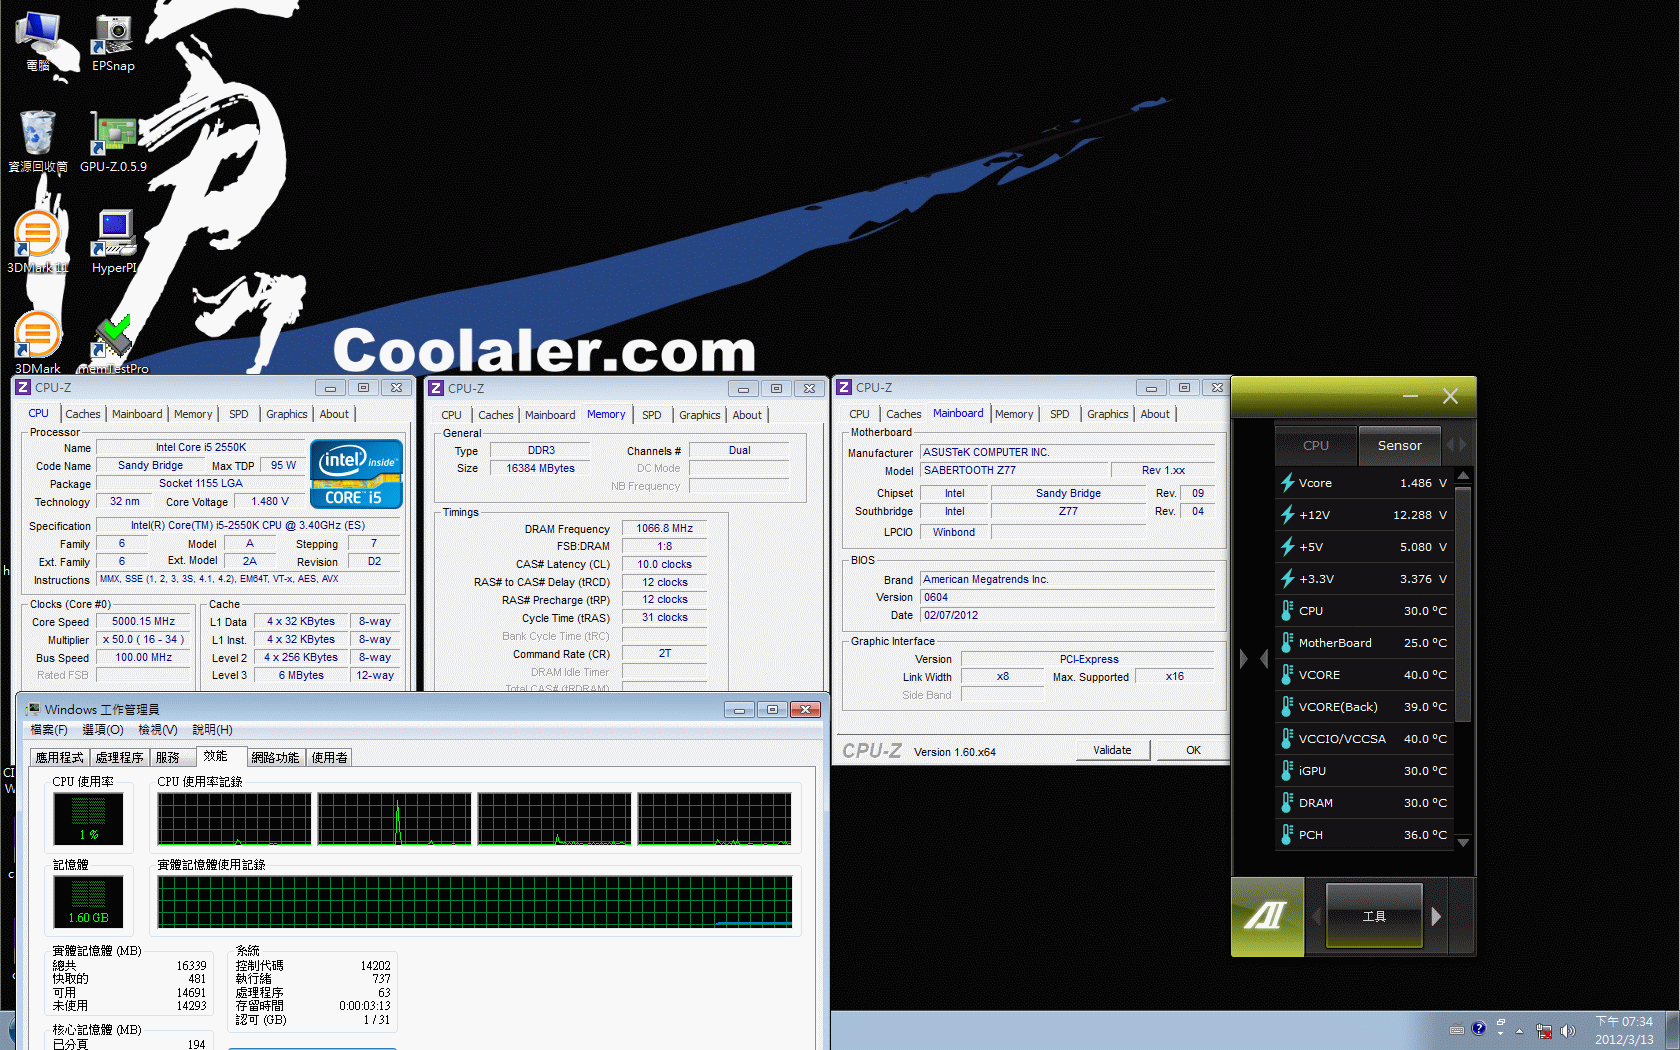This screenshot has height=1050, width=1680.
Task: Launch the 3DMark 11 desktop shortcut
Action: pyautogui.click(x=38, y=242)
